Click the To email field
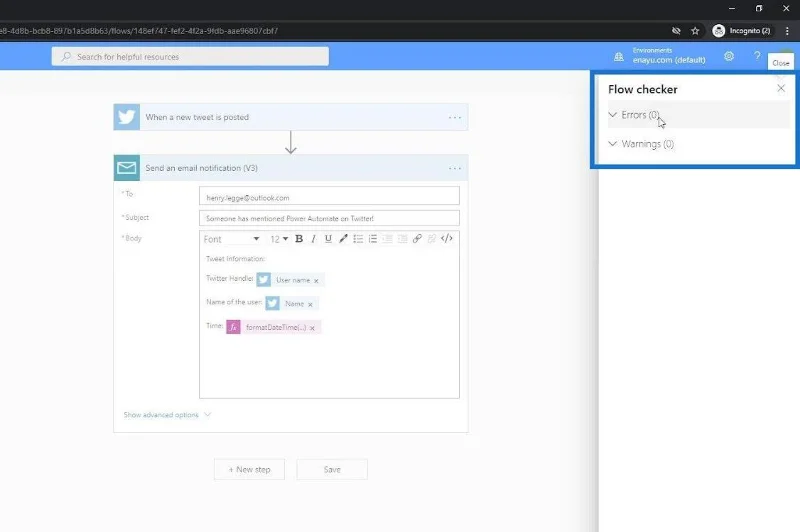Screen dimensions: 800x532 [x=329, y=196]
